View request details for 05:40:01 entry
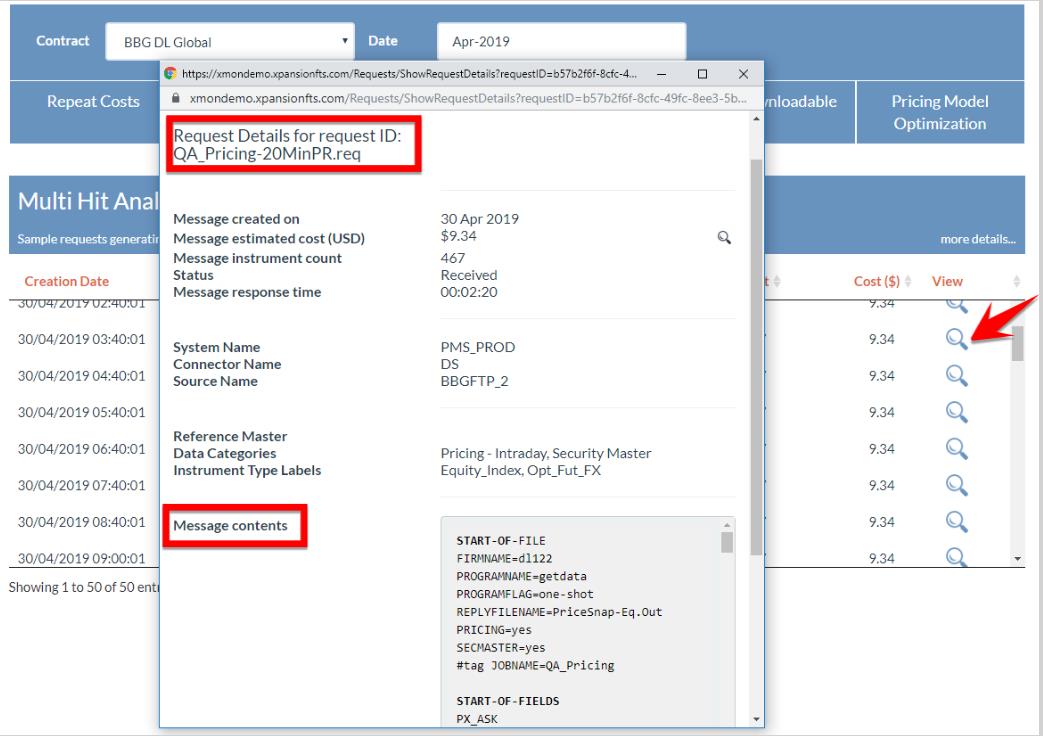The height and width of the screenshot is (736, 1043). (955, 412)
